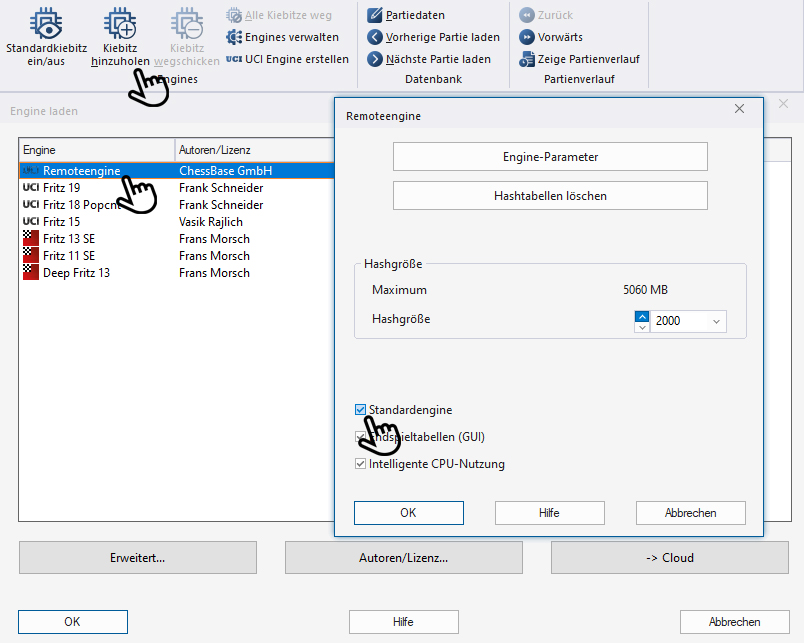Click the Hashgröße value field
Image resolution: width=804 pixels, height=643 pixels.
(x=678, y=322)
